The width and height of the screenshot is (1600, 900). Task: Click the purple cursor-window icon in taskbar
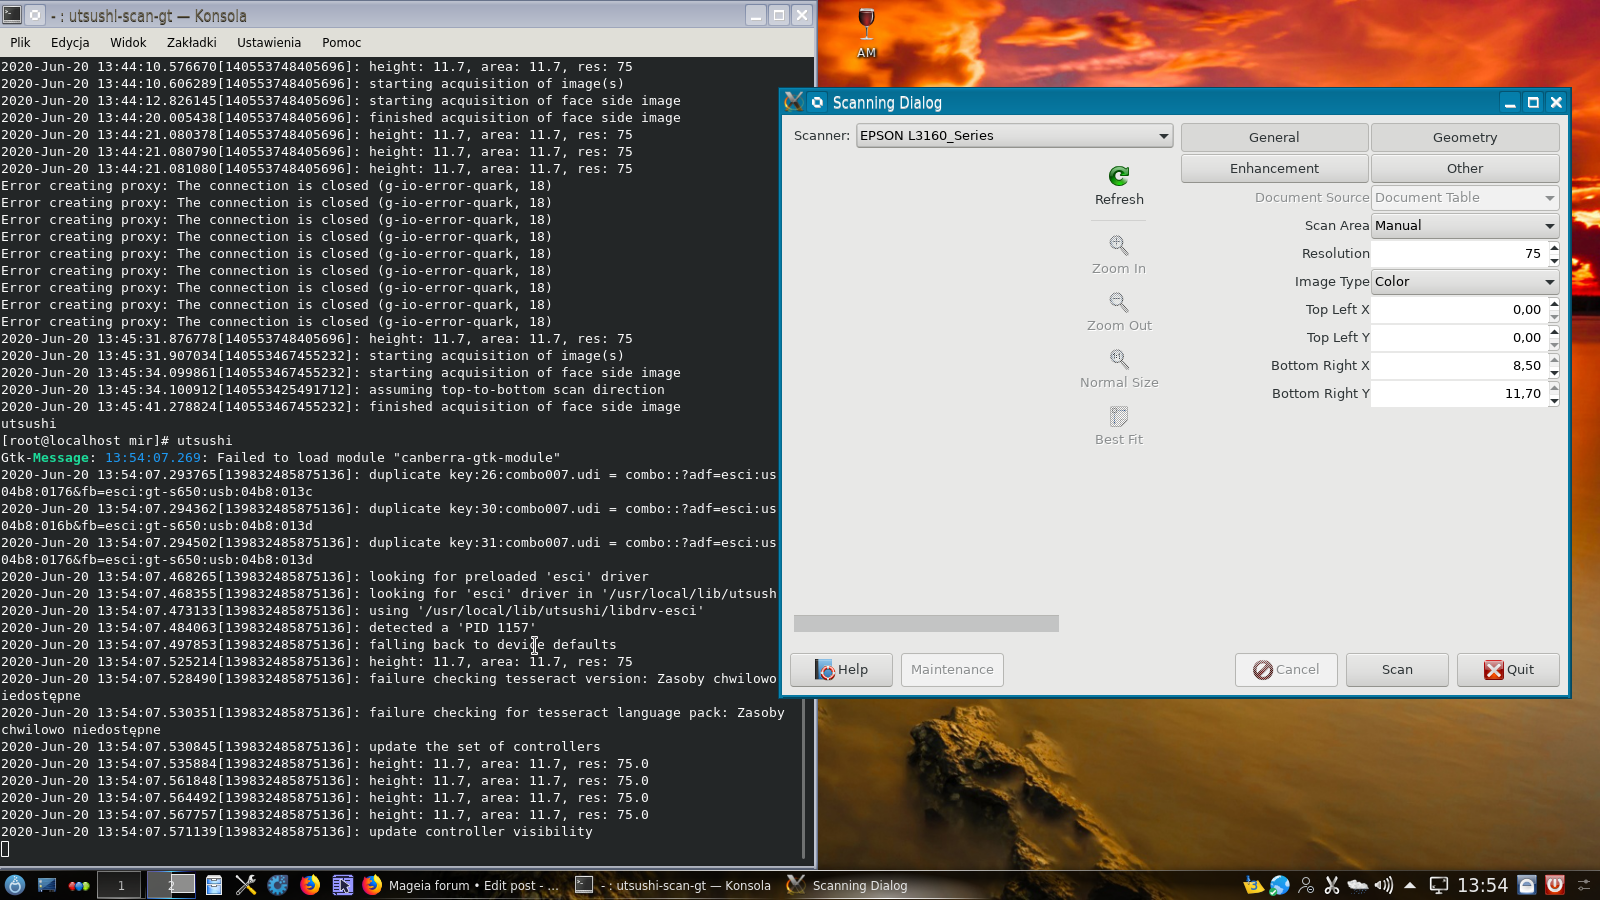point(342,885)
